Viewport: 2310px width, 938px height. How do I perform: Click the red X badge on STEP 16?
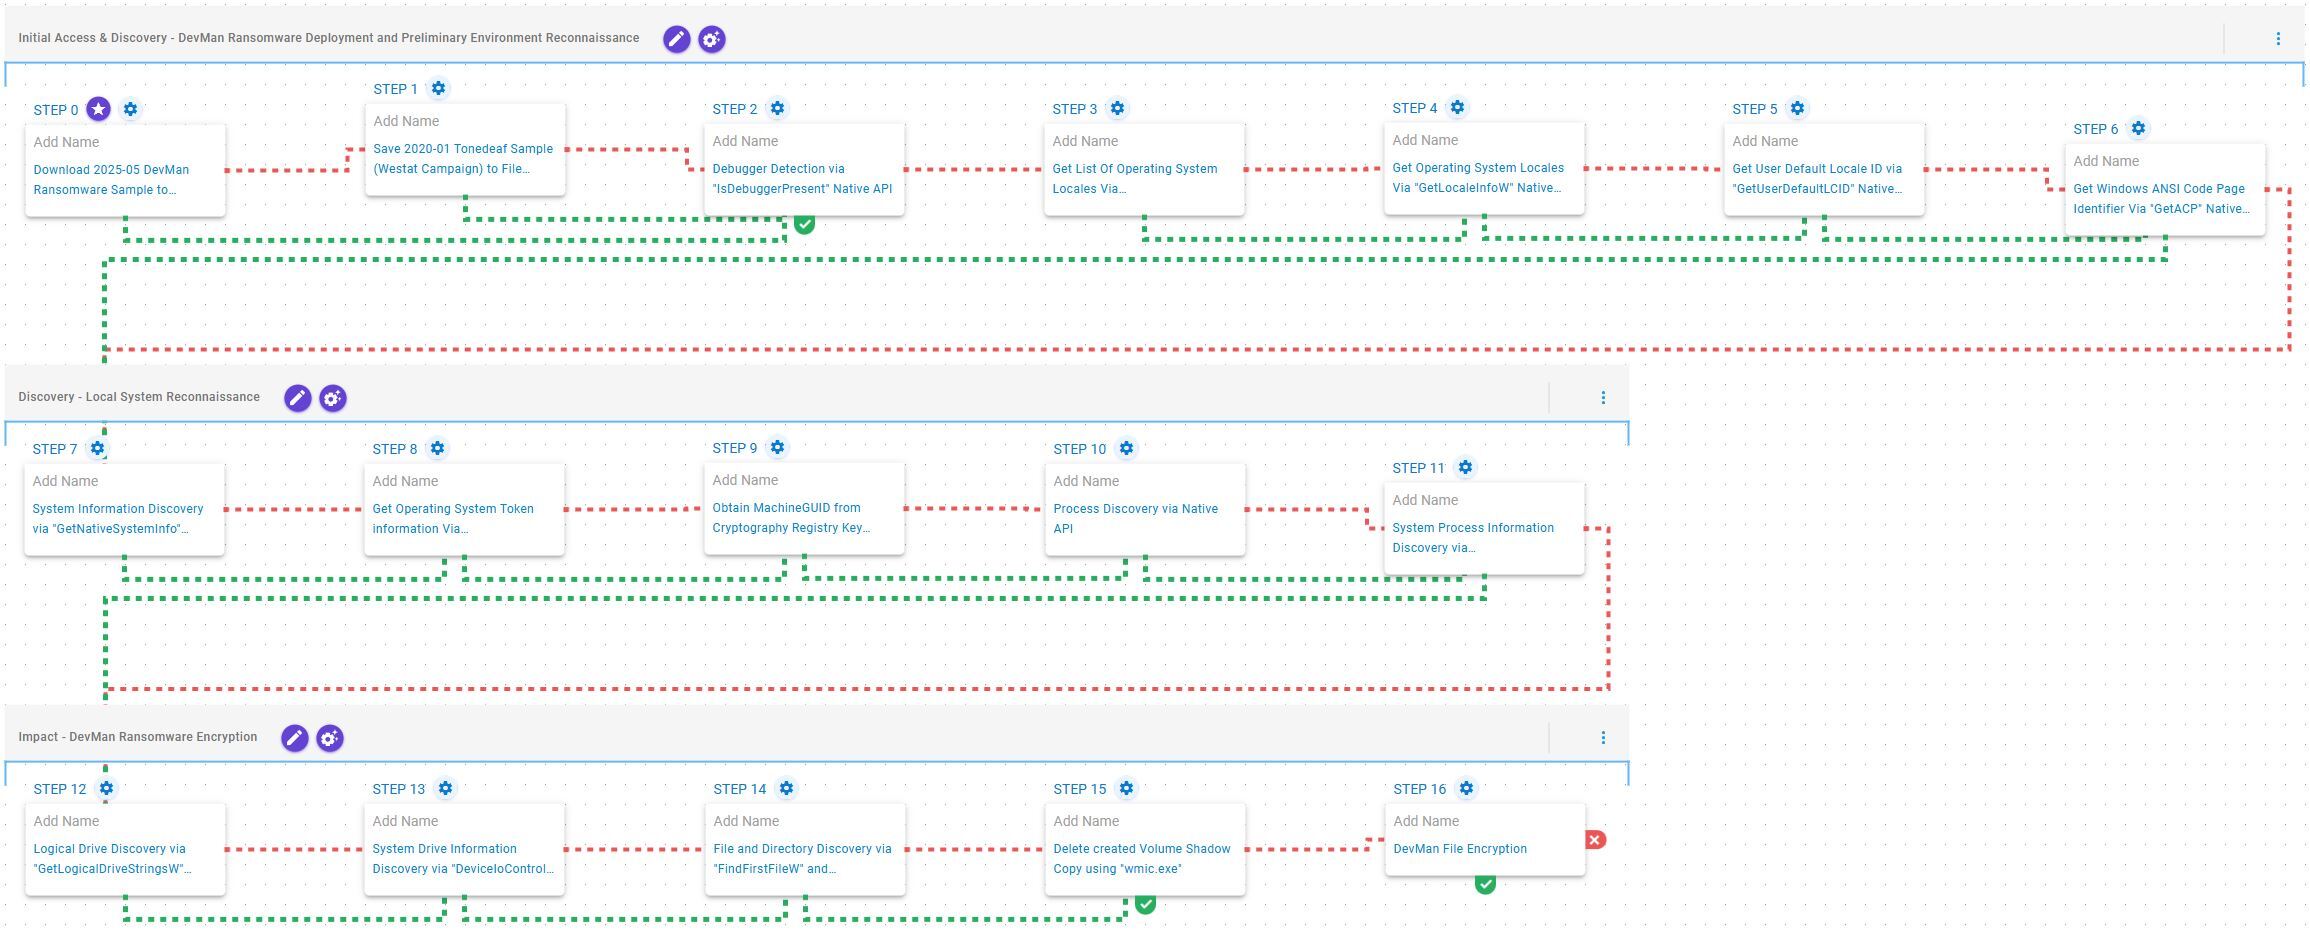(x=1595, y=840)
